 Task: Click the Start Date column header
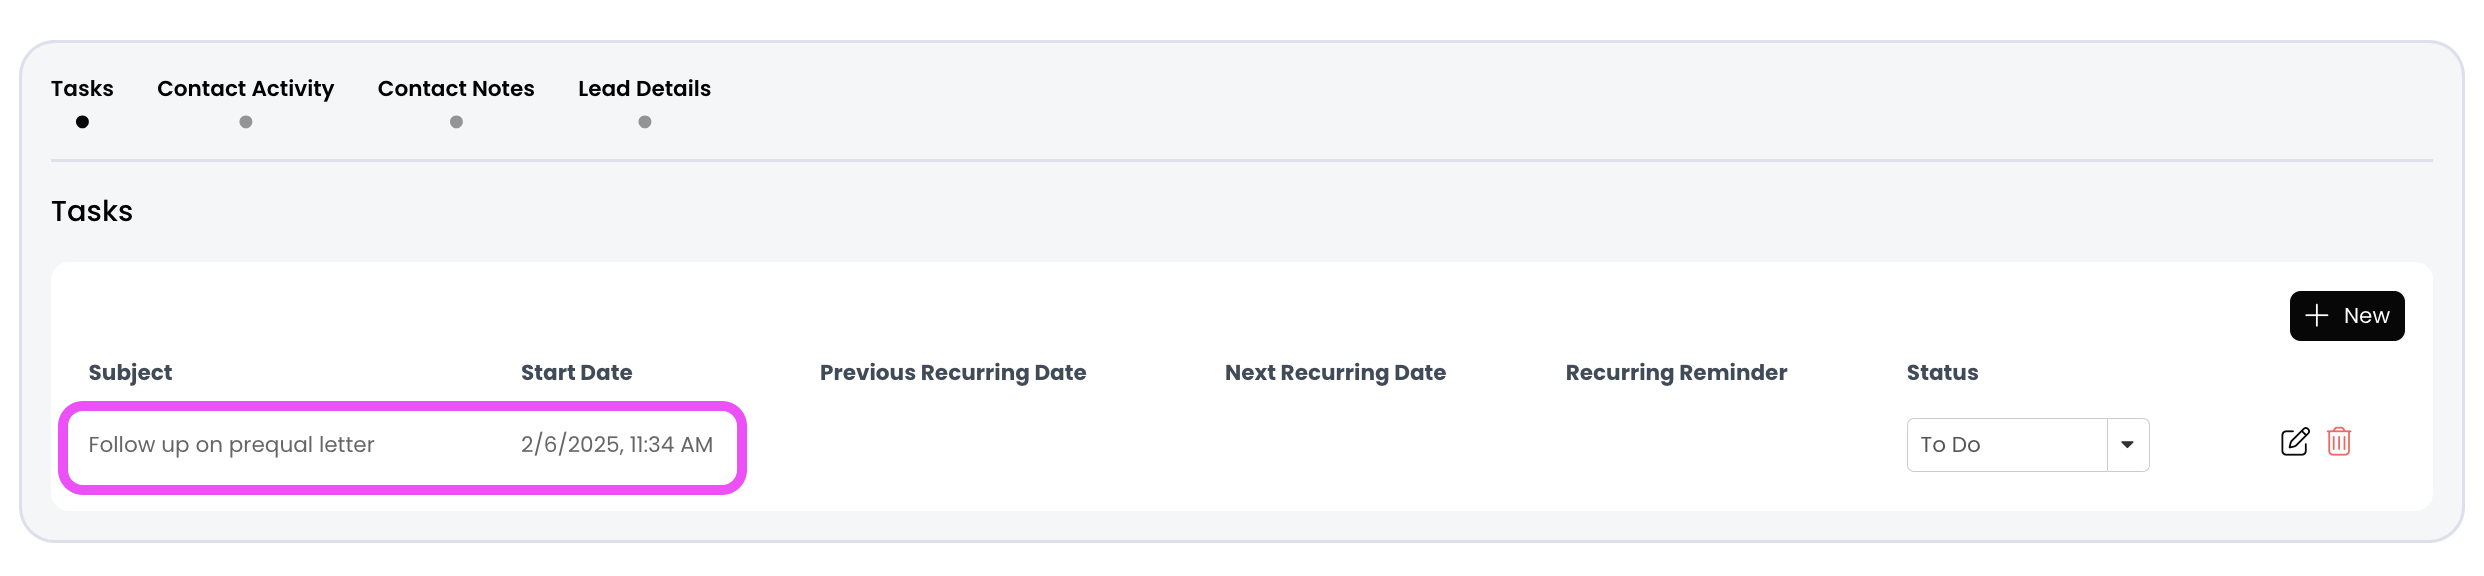coord(576,373)
